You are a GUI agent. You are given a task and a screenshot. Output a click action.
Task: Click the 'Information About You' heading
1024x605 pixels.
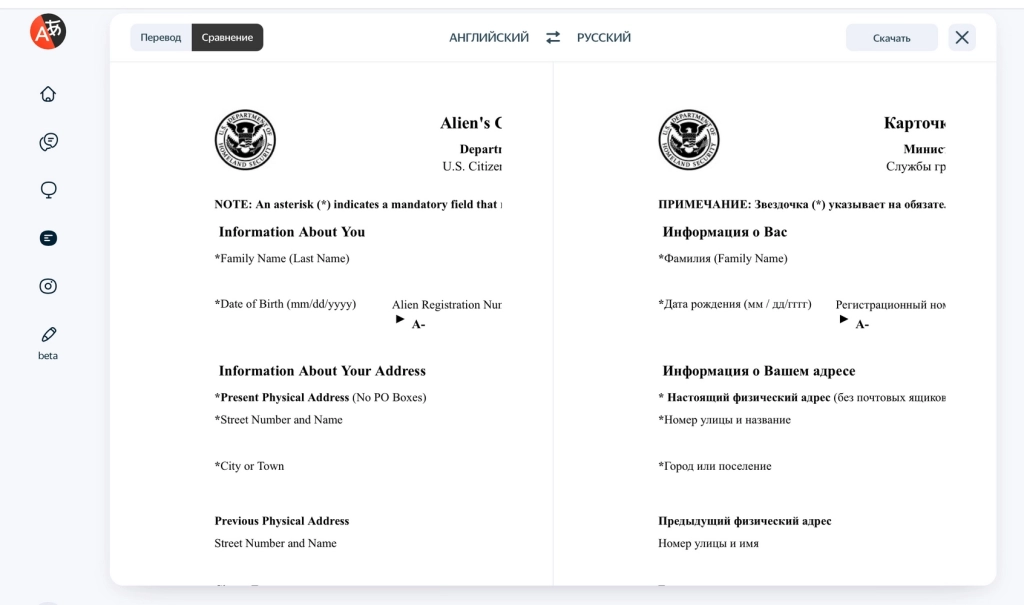click(x=292, y=232)
